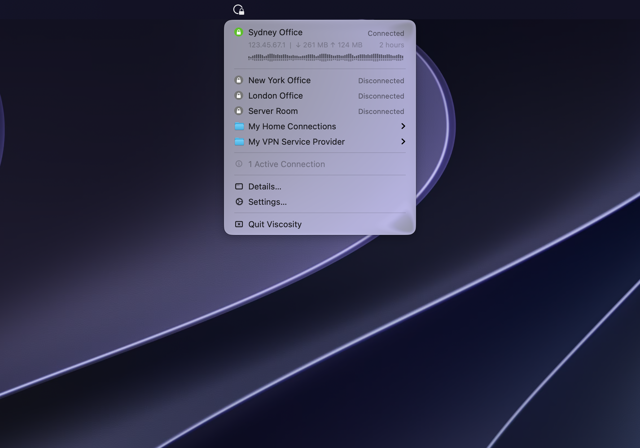Click the grey lock icon beside Server Room
Viewport: 640px width, 448px height.
tap(239, 111)
